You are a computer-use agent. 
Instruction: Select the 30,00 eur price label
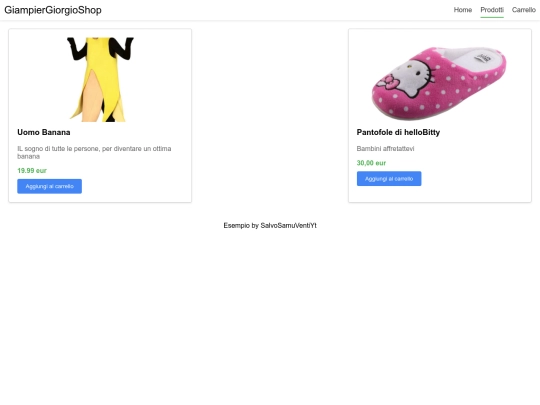coord(371,163)
